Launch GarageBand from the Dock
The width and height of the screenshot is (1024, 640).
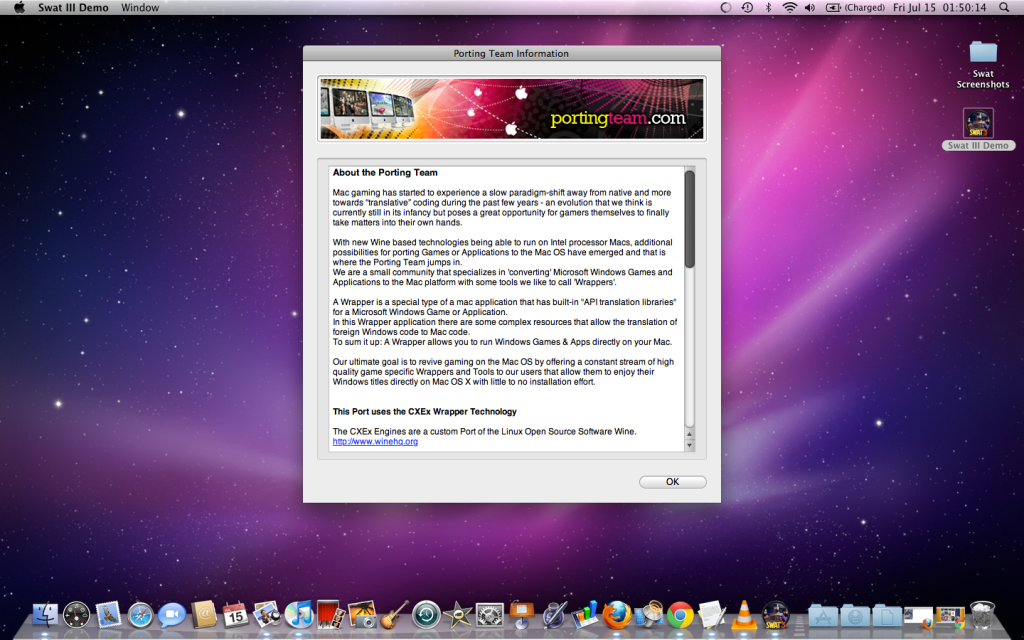pos(394,615)
